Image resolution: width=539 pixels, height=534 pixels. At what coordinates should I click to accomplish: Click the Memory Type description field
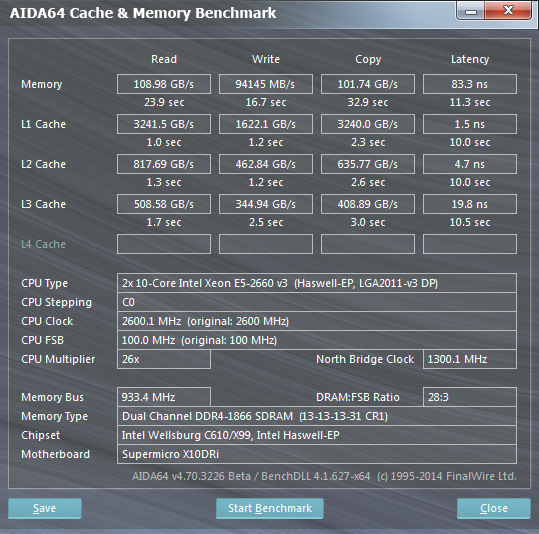317,416
